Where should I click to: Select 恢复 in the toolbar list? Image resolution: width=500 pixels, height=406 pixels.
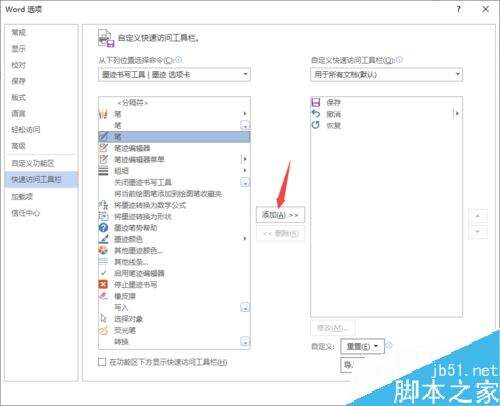(386, 125)
